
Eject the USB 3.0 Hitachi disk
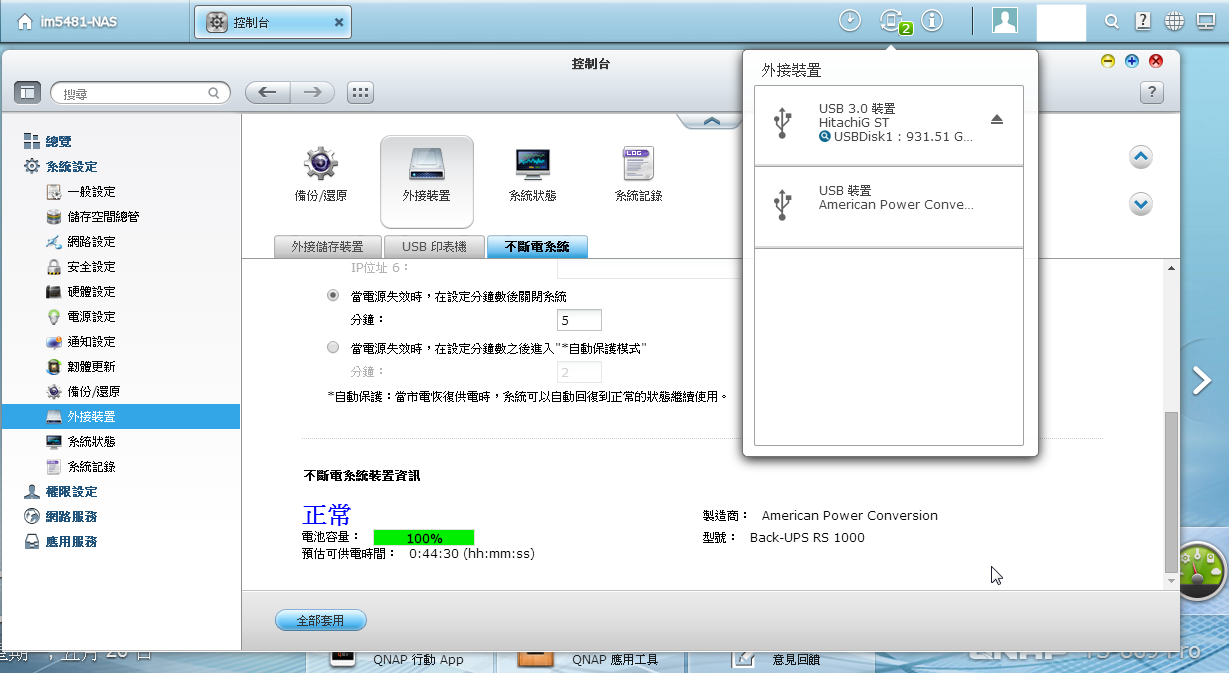996,120
